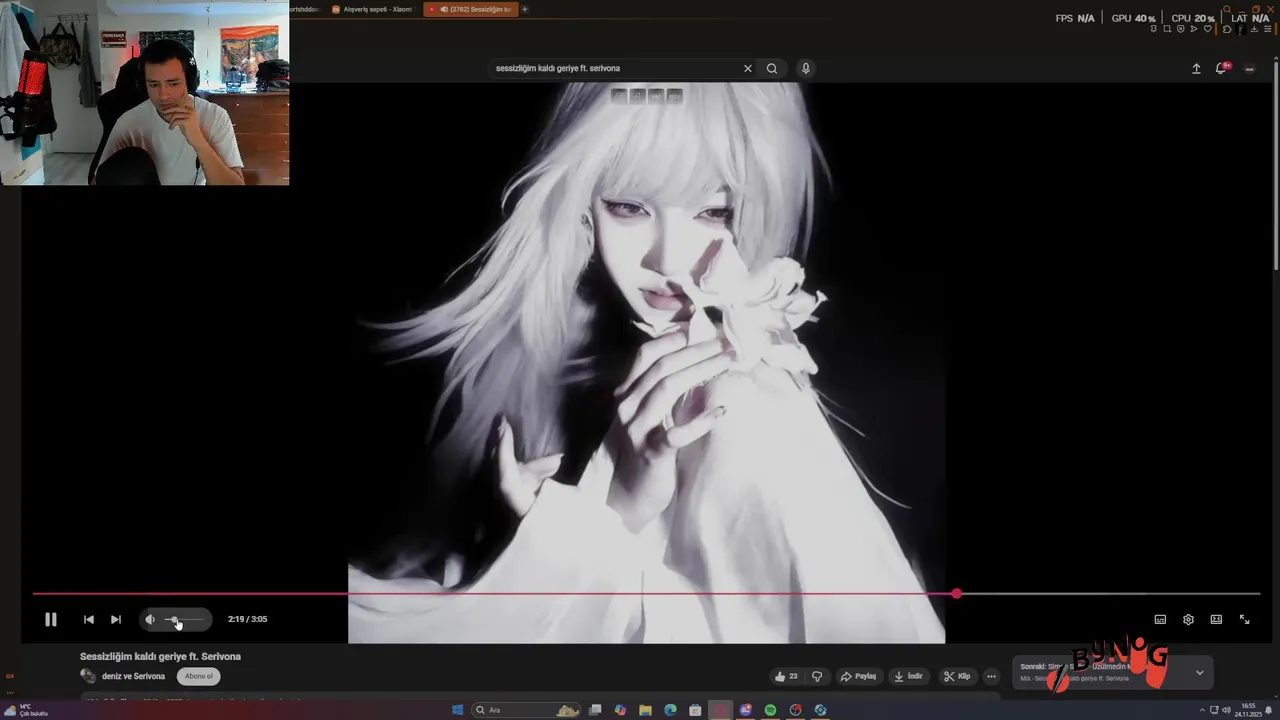Screen dimensions: 1280x720
Task: Open Task View from the taskbar
Action: 595,710
